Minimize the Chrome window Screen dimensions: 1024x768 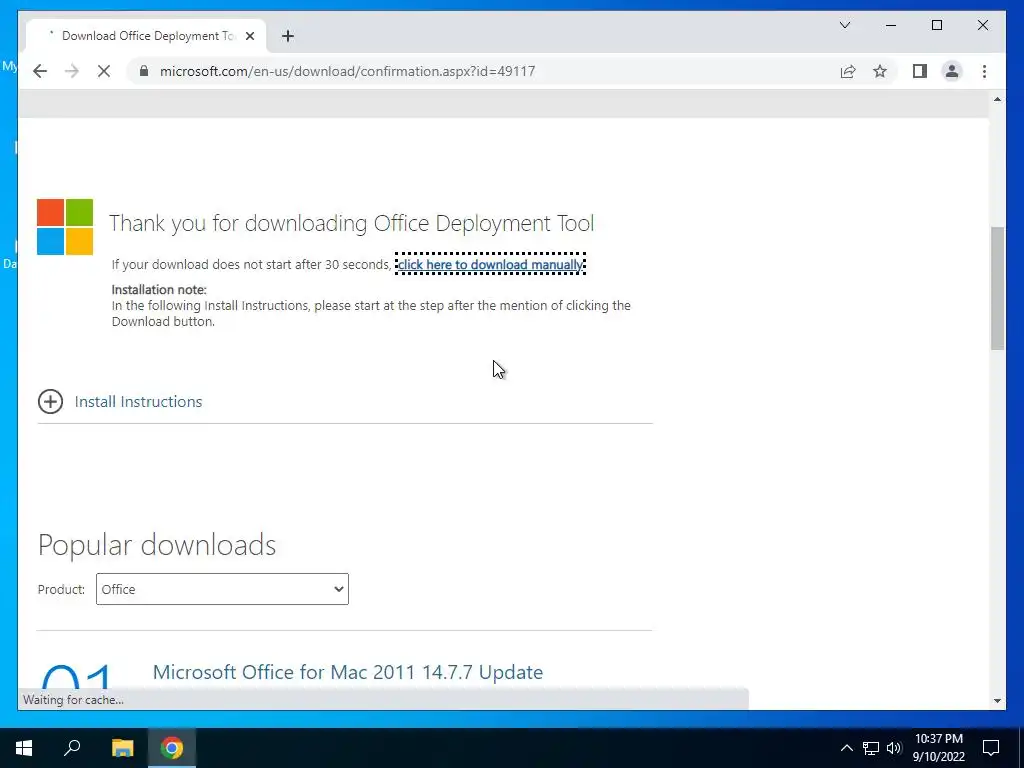point(891,25)
